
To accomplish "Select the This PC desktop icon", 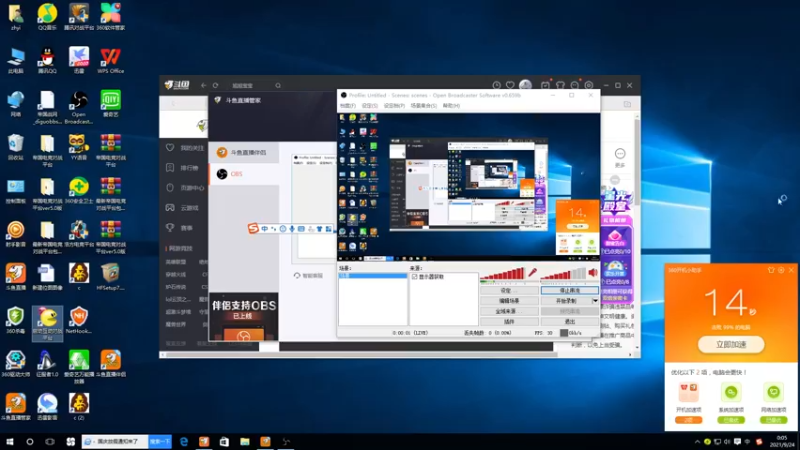I will click(x=15, y=61).
